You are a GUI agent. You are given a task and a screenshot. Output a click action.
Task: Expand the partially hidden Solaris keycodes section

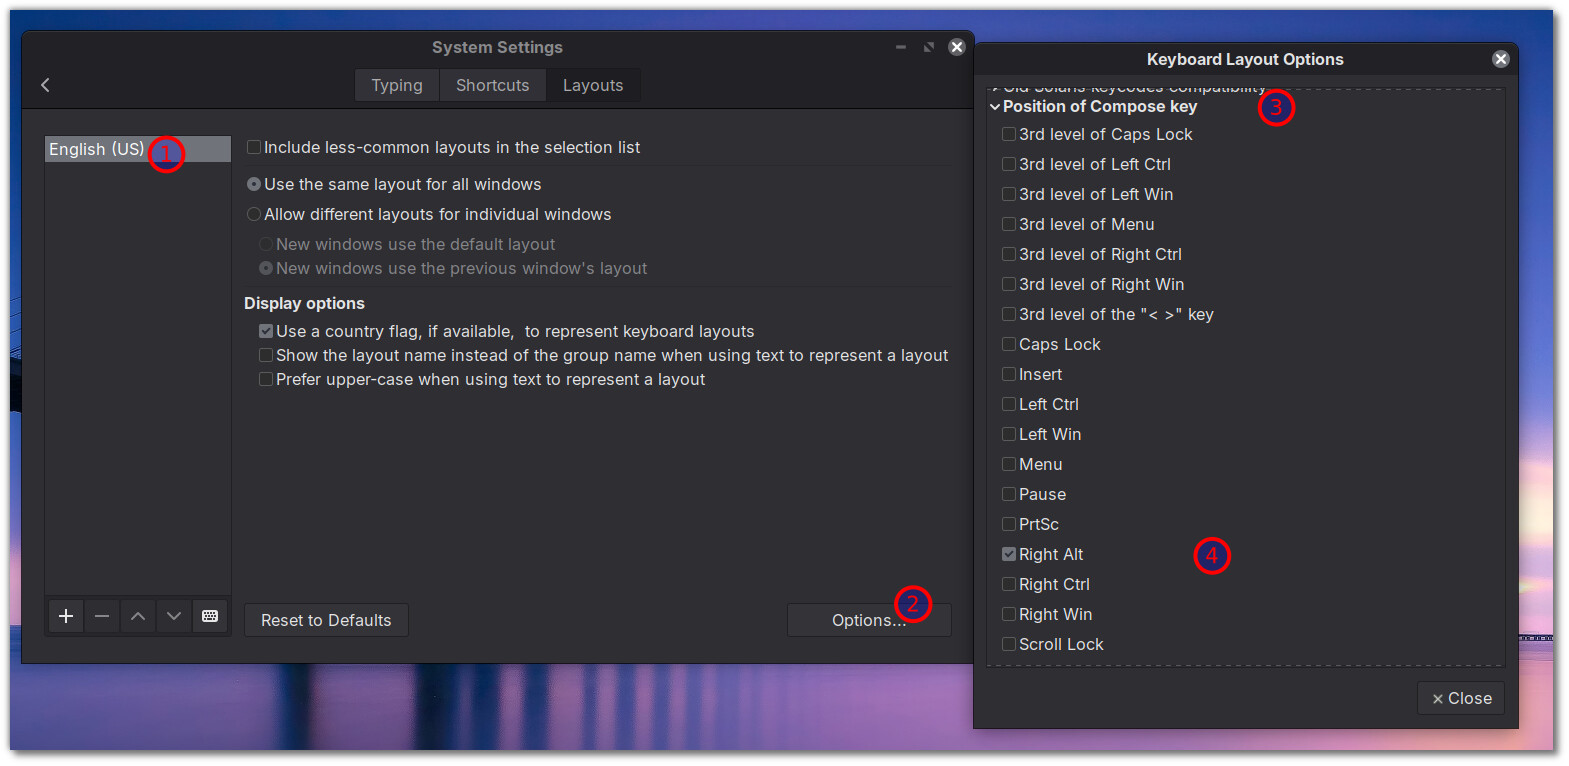tap(995, 88)
